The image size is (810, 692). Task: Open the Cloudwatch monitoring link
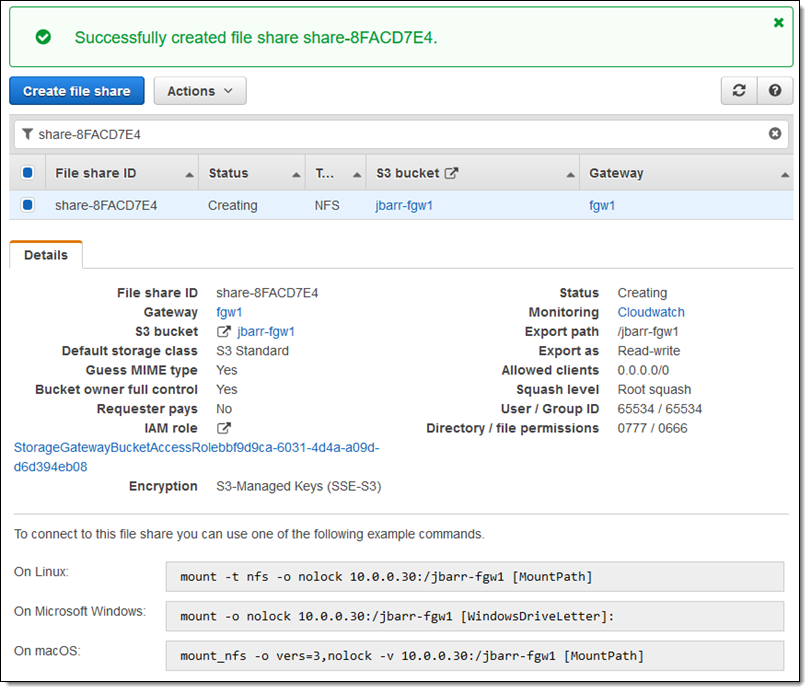coord(651,312)
